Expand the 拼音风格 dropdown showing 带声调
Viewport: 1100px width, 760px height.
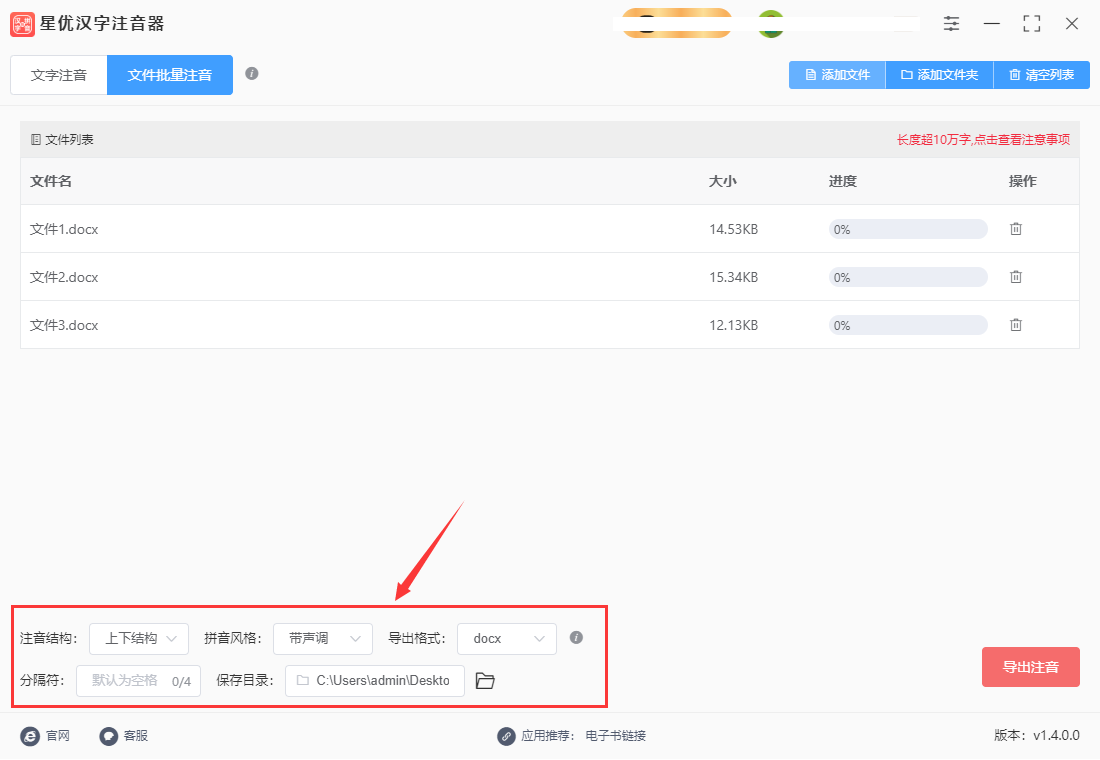(323, 639)
